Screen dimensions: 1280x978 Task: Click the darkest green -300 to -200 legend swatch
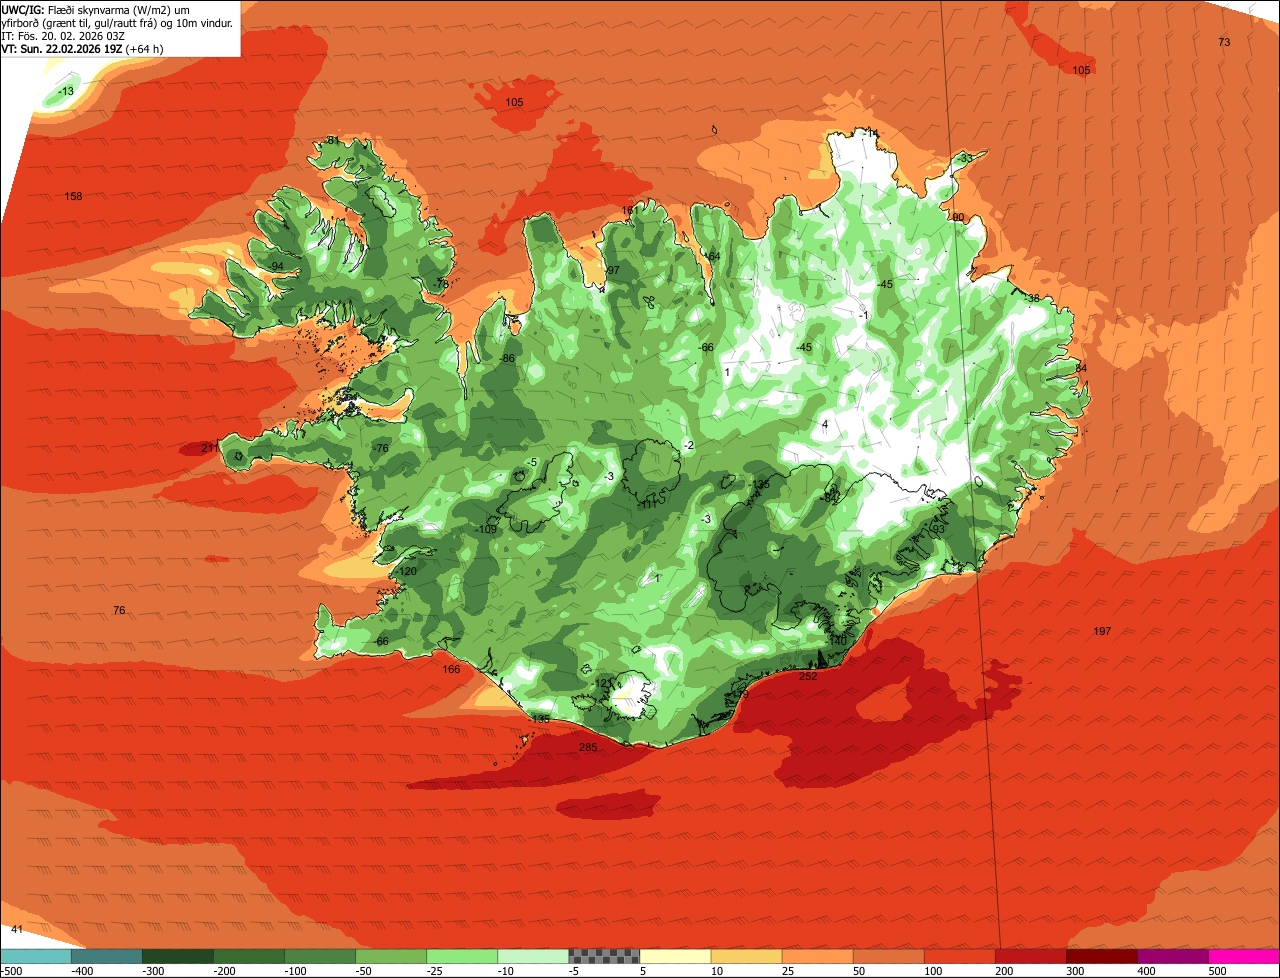click(x=177, y=956)
